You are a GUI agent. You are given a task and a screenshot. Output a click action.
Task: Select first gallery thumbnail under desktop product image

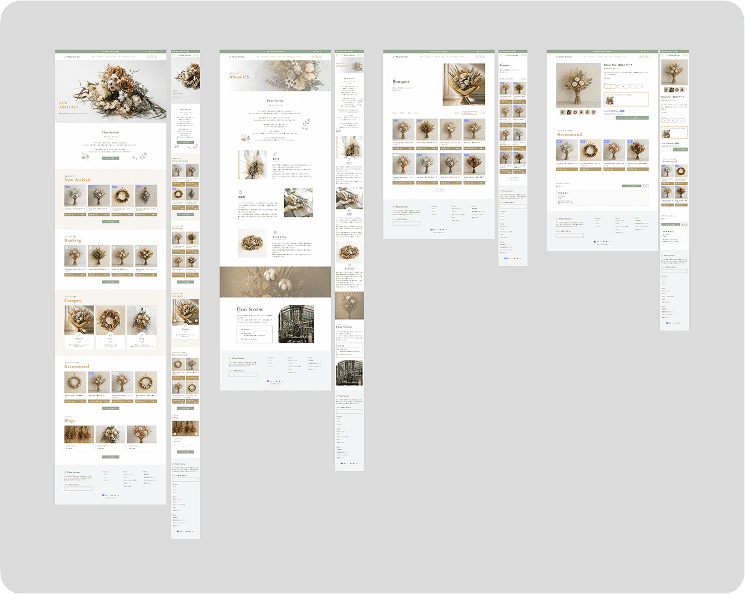[563, 112]
